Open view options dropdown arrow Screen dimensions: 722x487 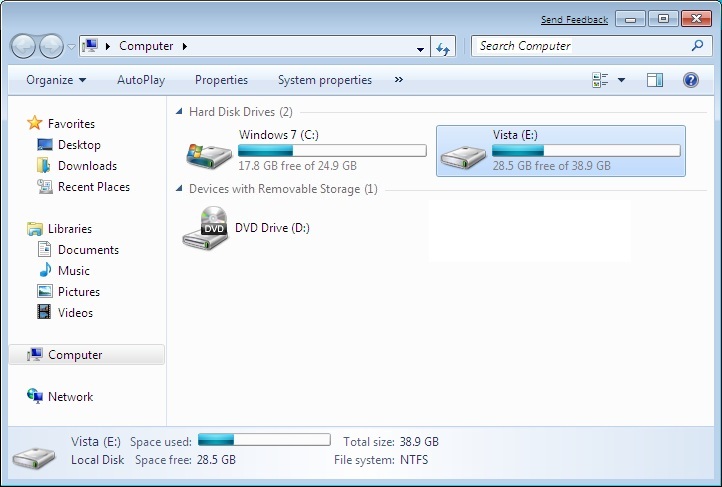(621, 80)
